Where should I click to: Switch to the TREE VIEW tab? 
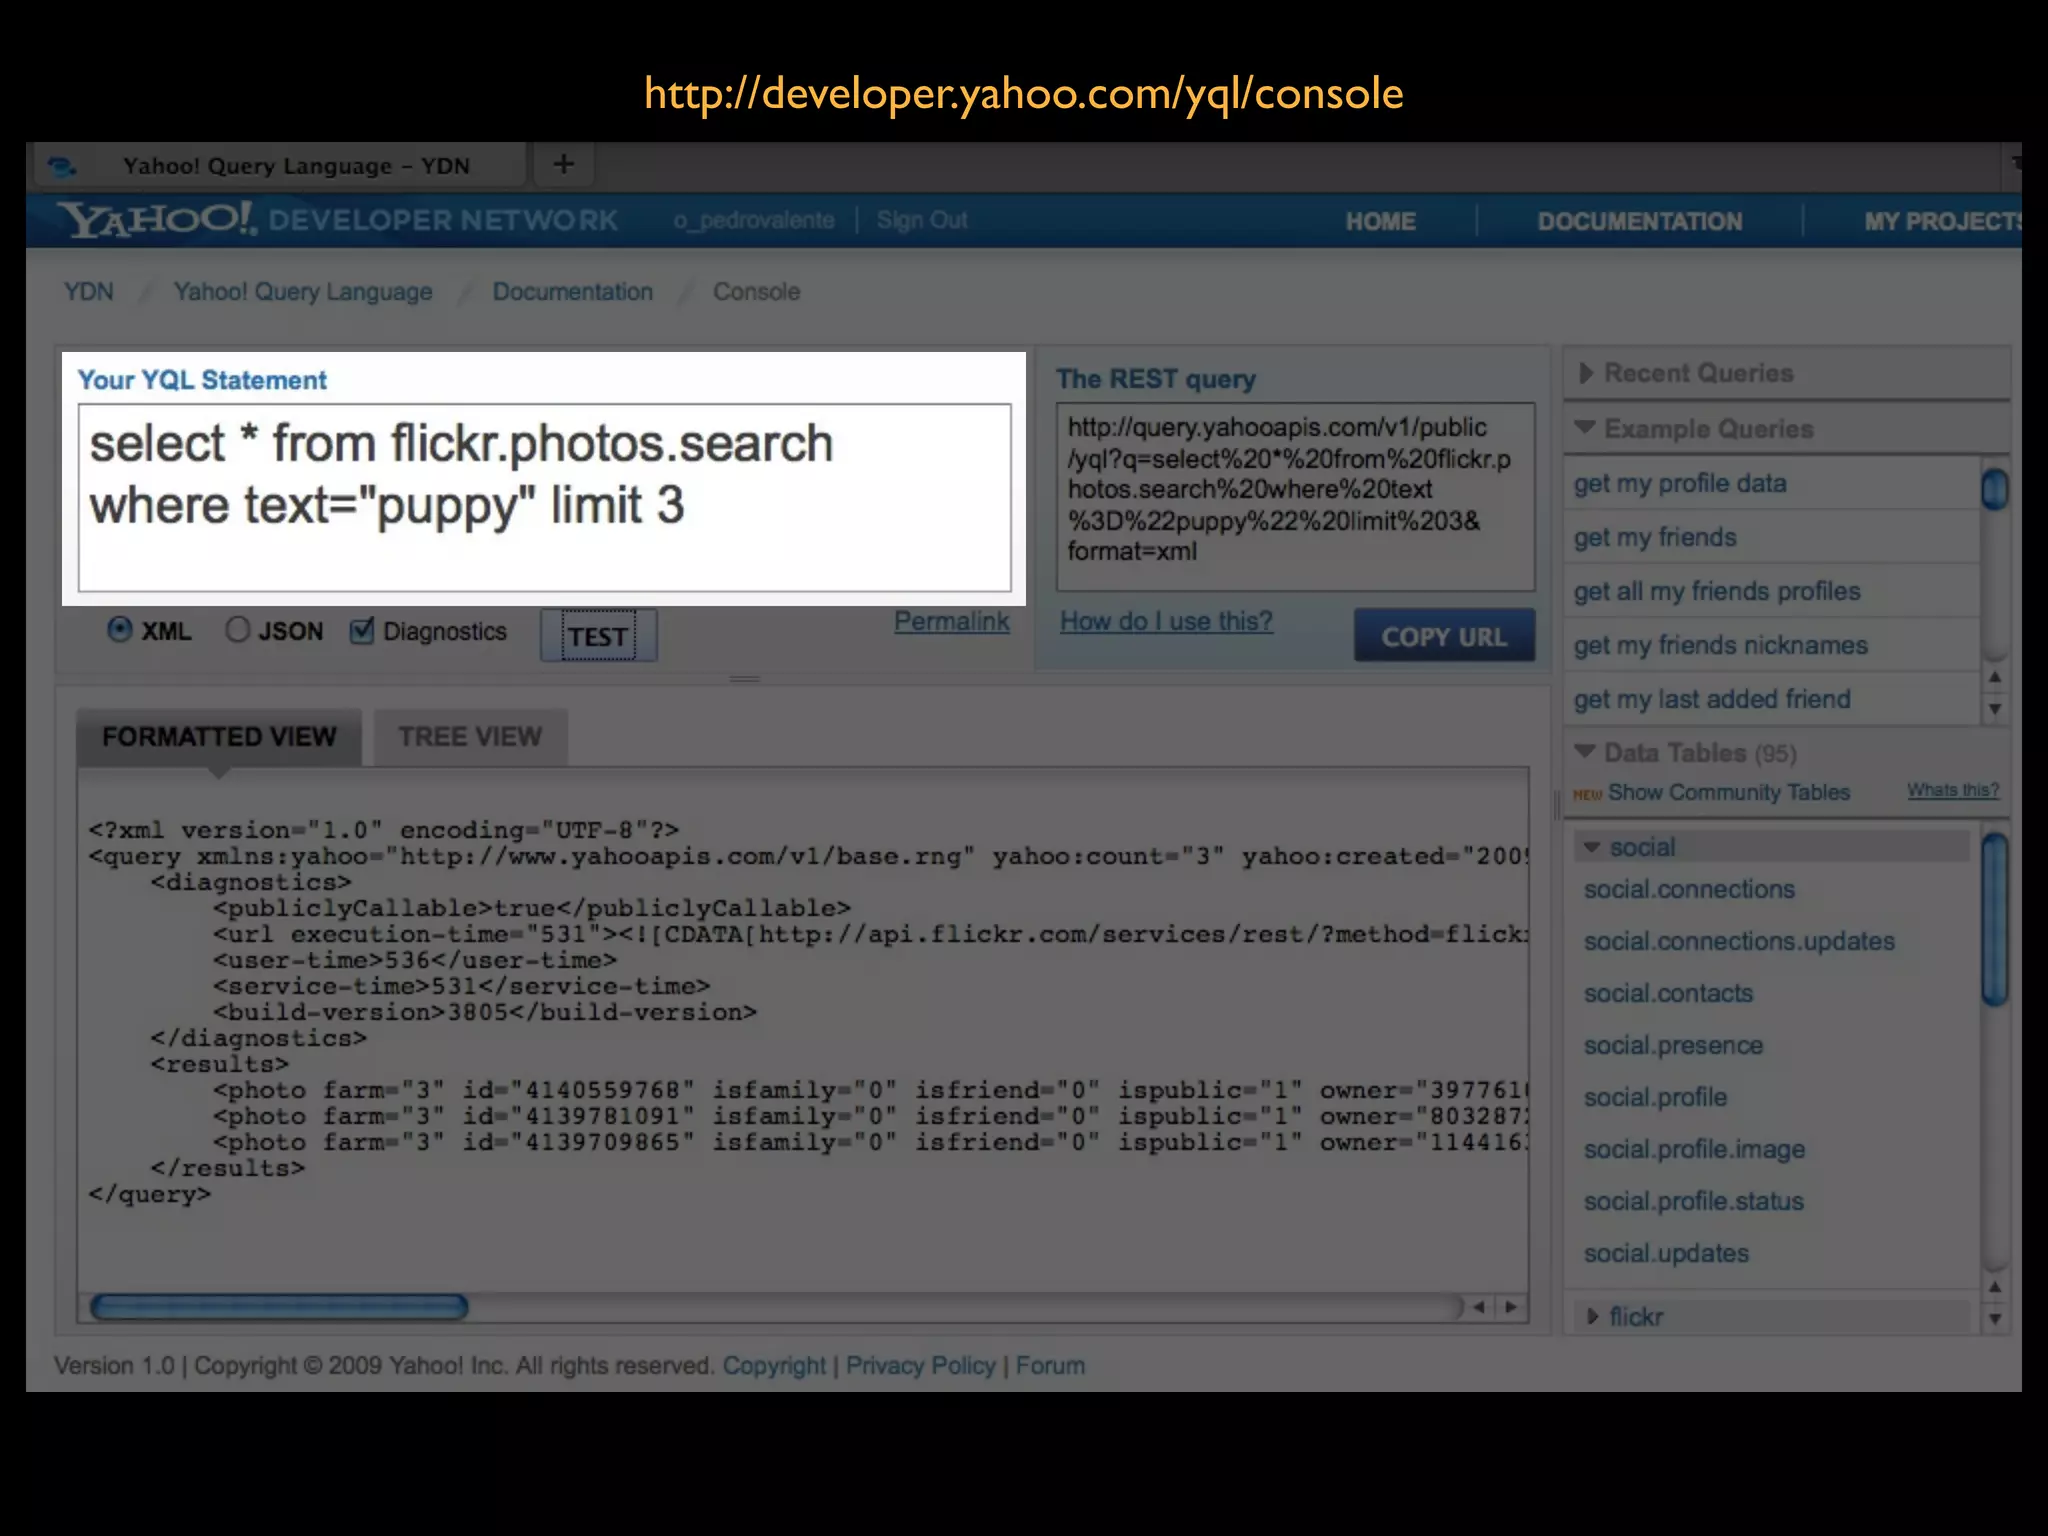(470, 737)
